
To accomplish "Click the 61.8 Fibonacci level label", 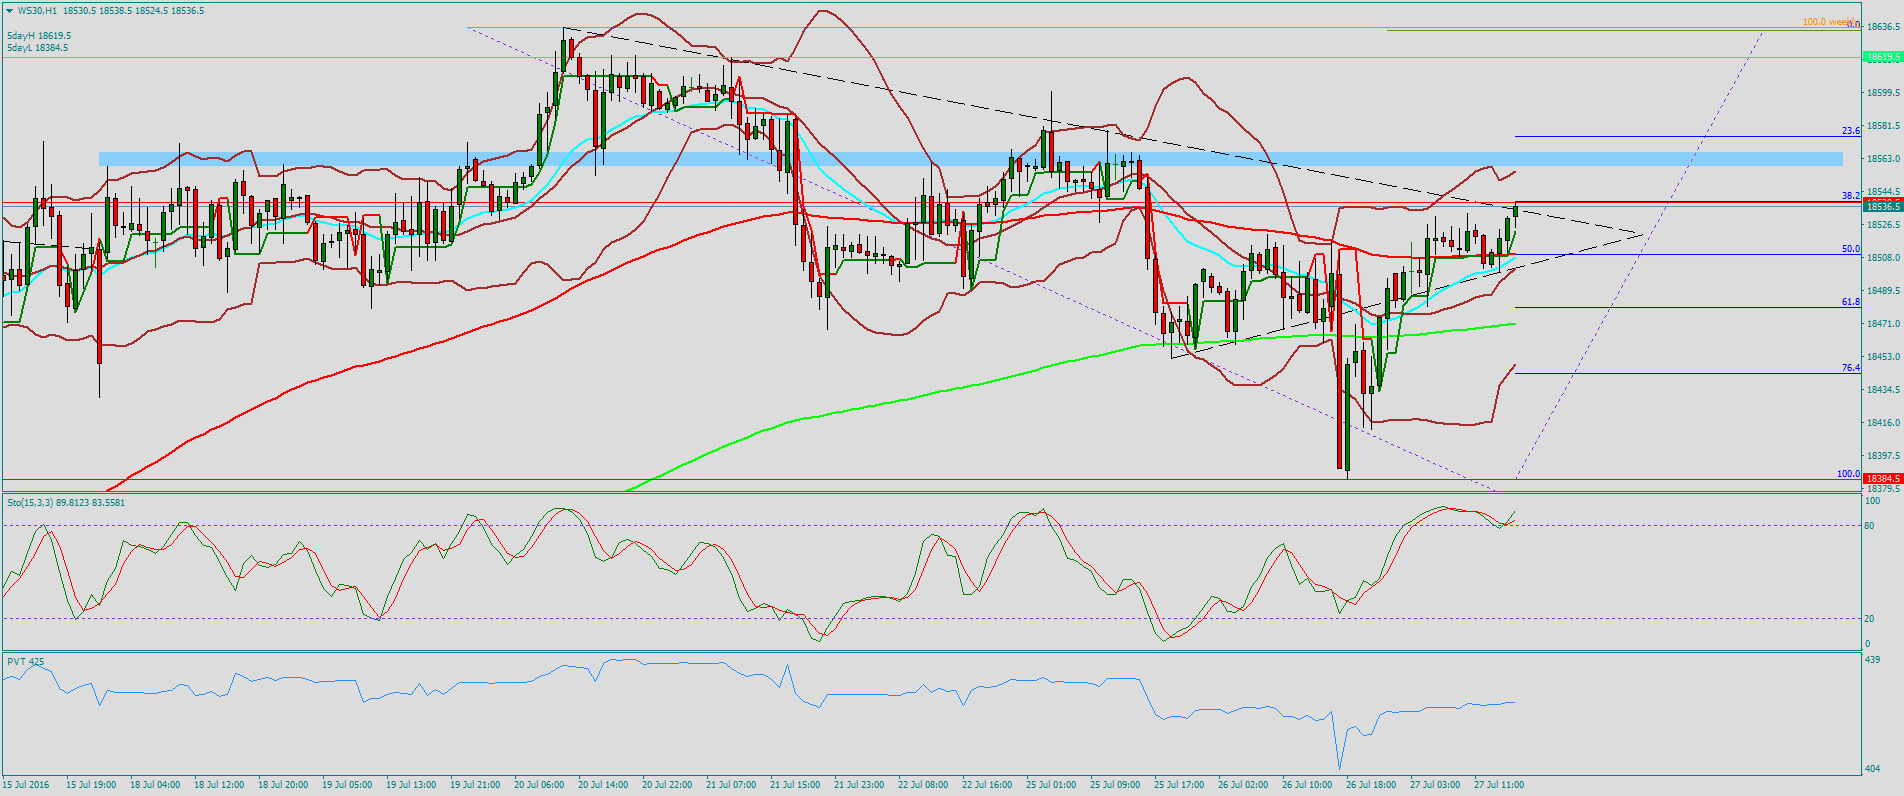I will [1850, 302].
